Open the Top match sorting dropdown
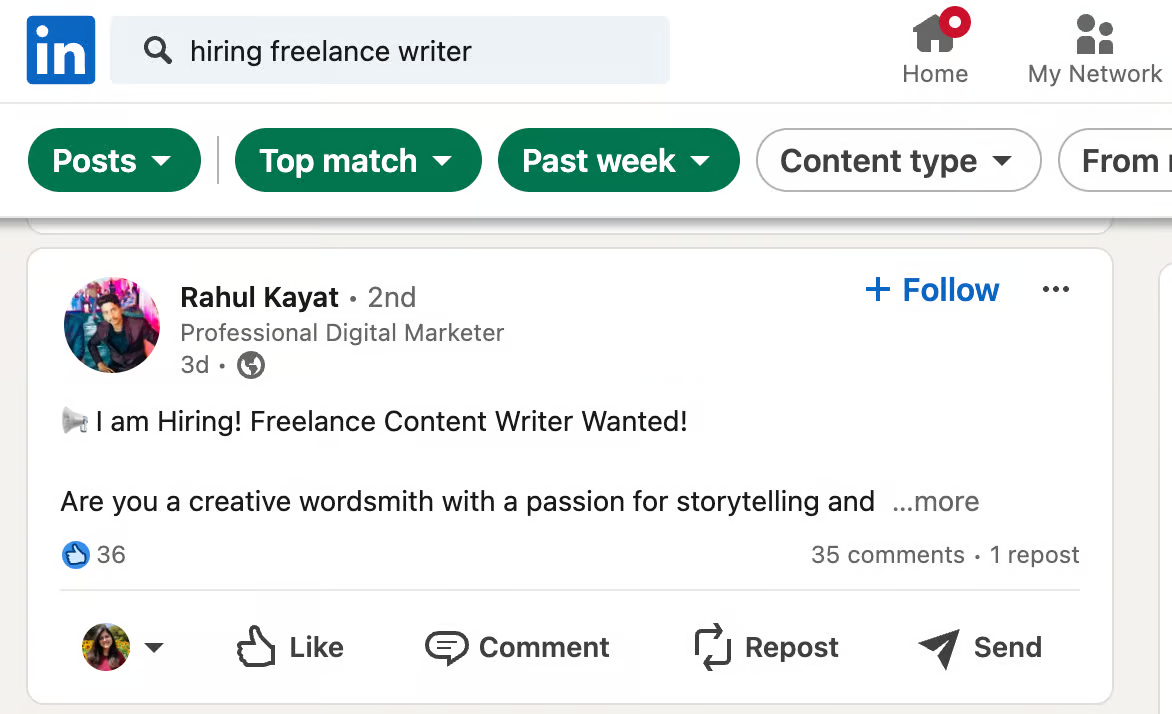1172x714 pixels. [x=357, y=160]
